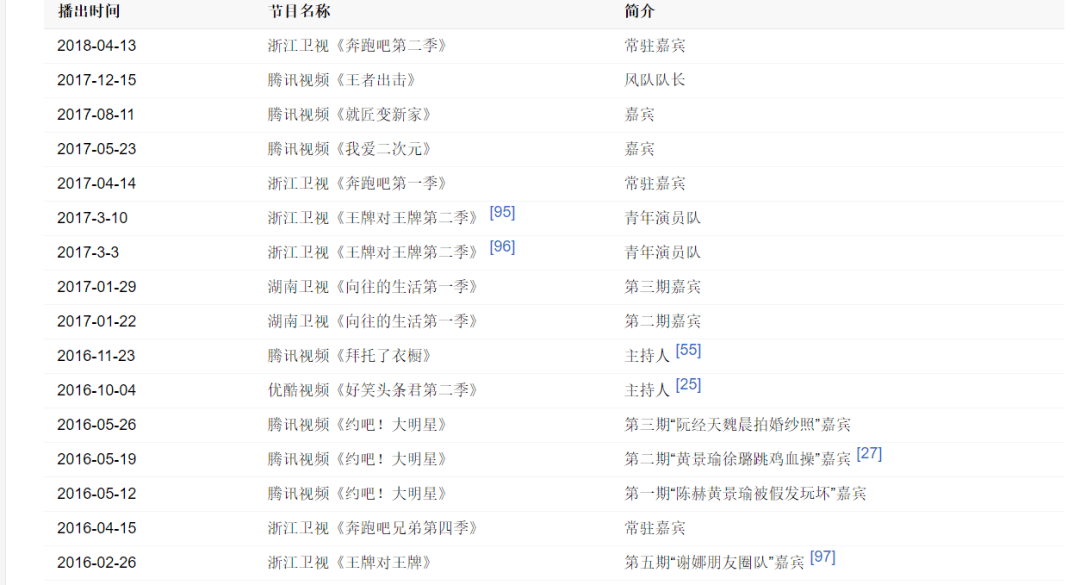
Task: Click citation [55] beside 主持人
Action: point(688,350)
